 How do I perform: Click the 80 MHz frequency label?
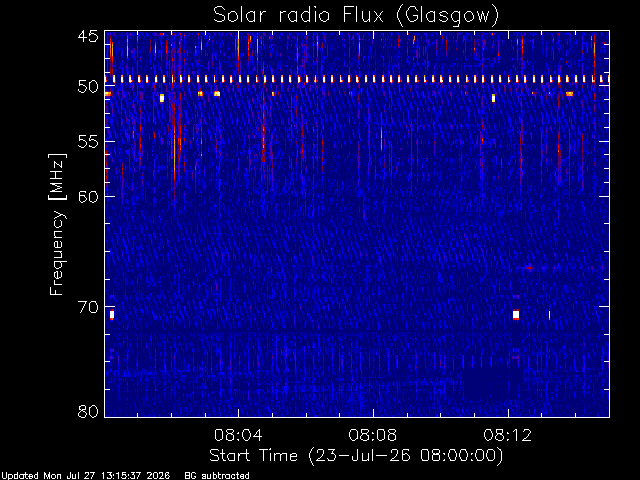(x=88, y=411)
